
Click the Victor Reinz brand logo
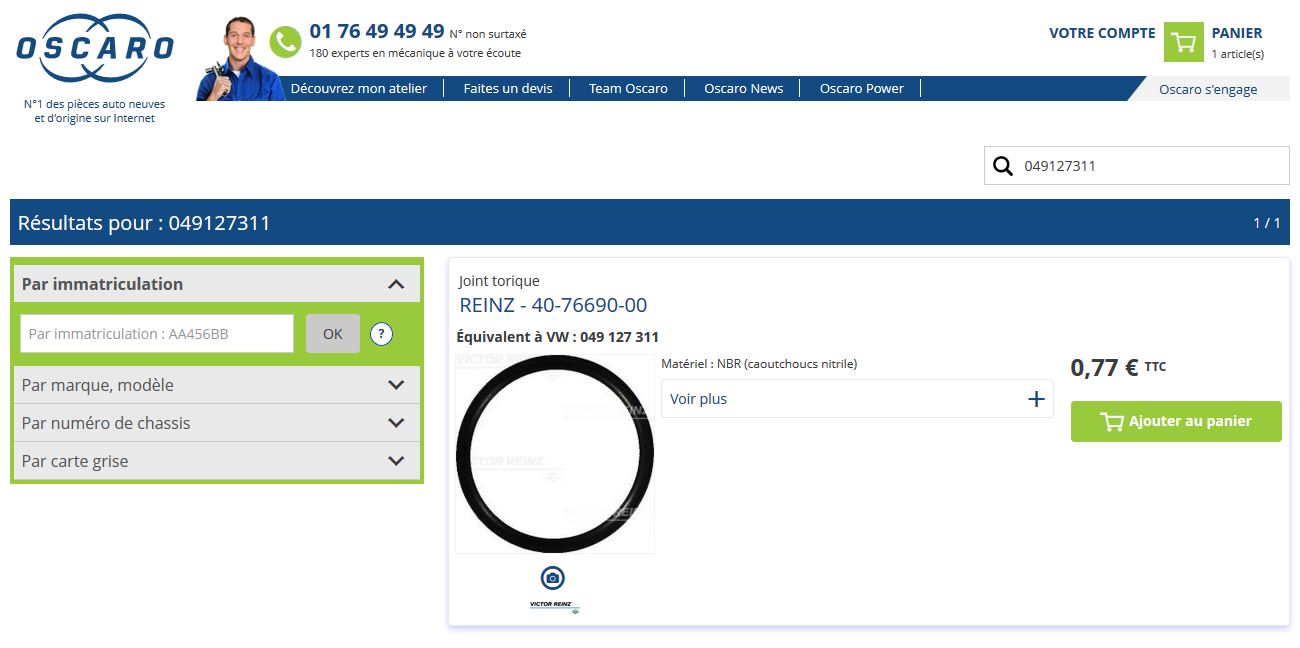coord(555,607)
